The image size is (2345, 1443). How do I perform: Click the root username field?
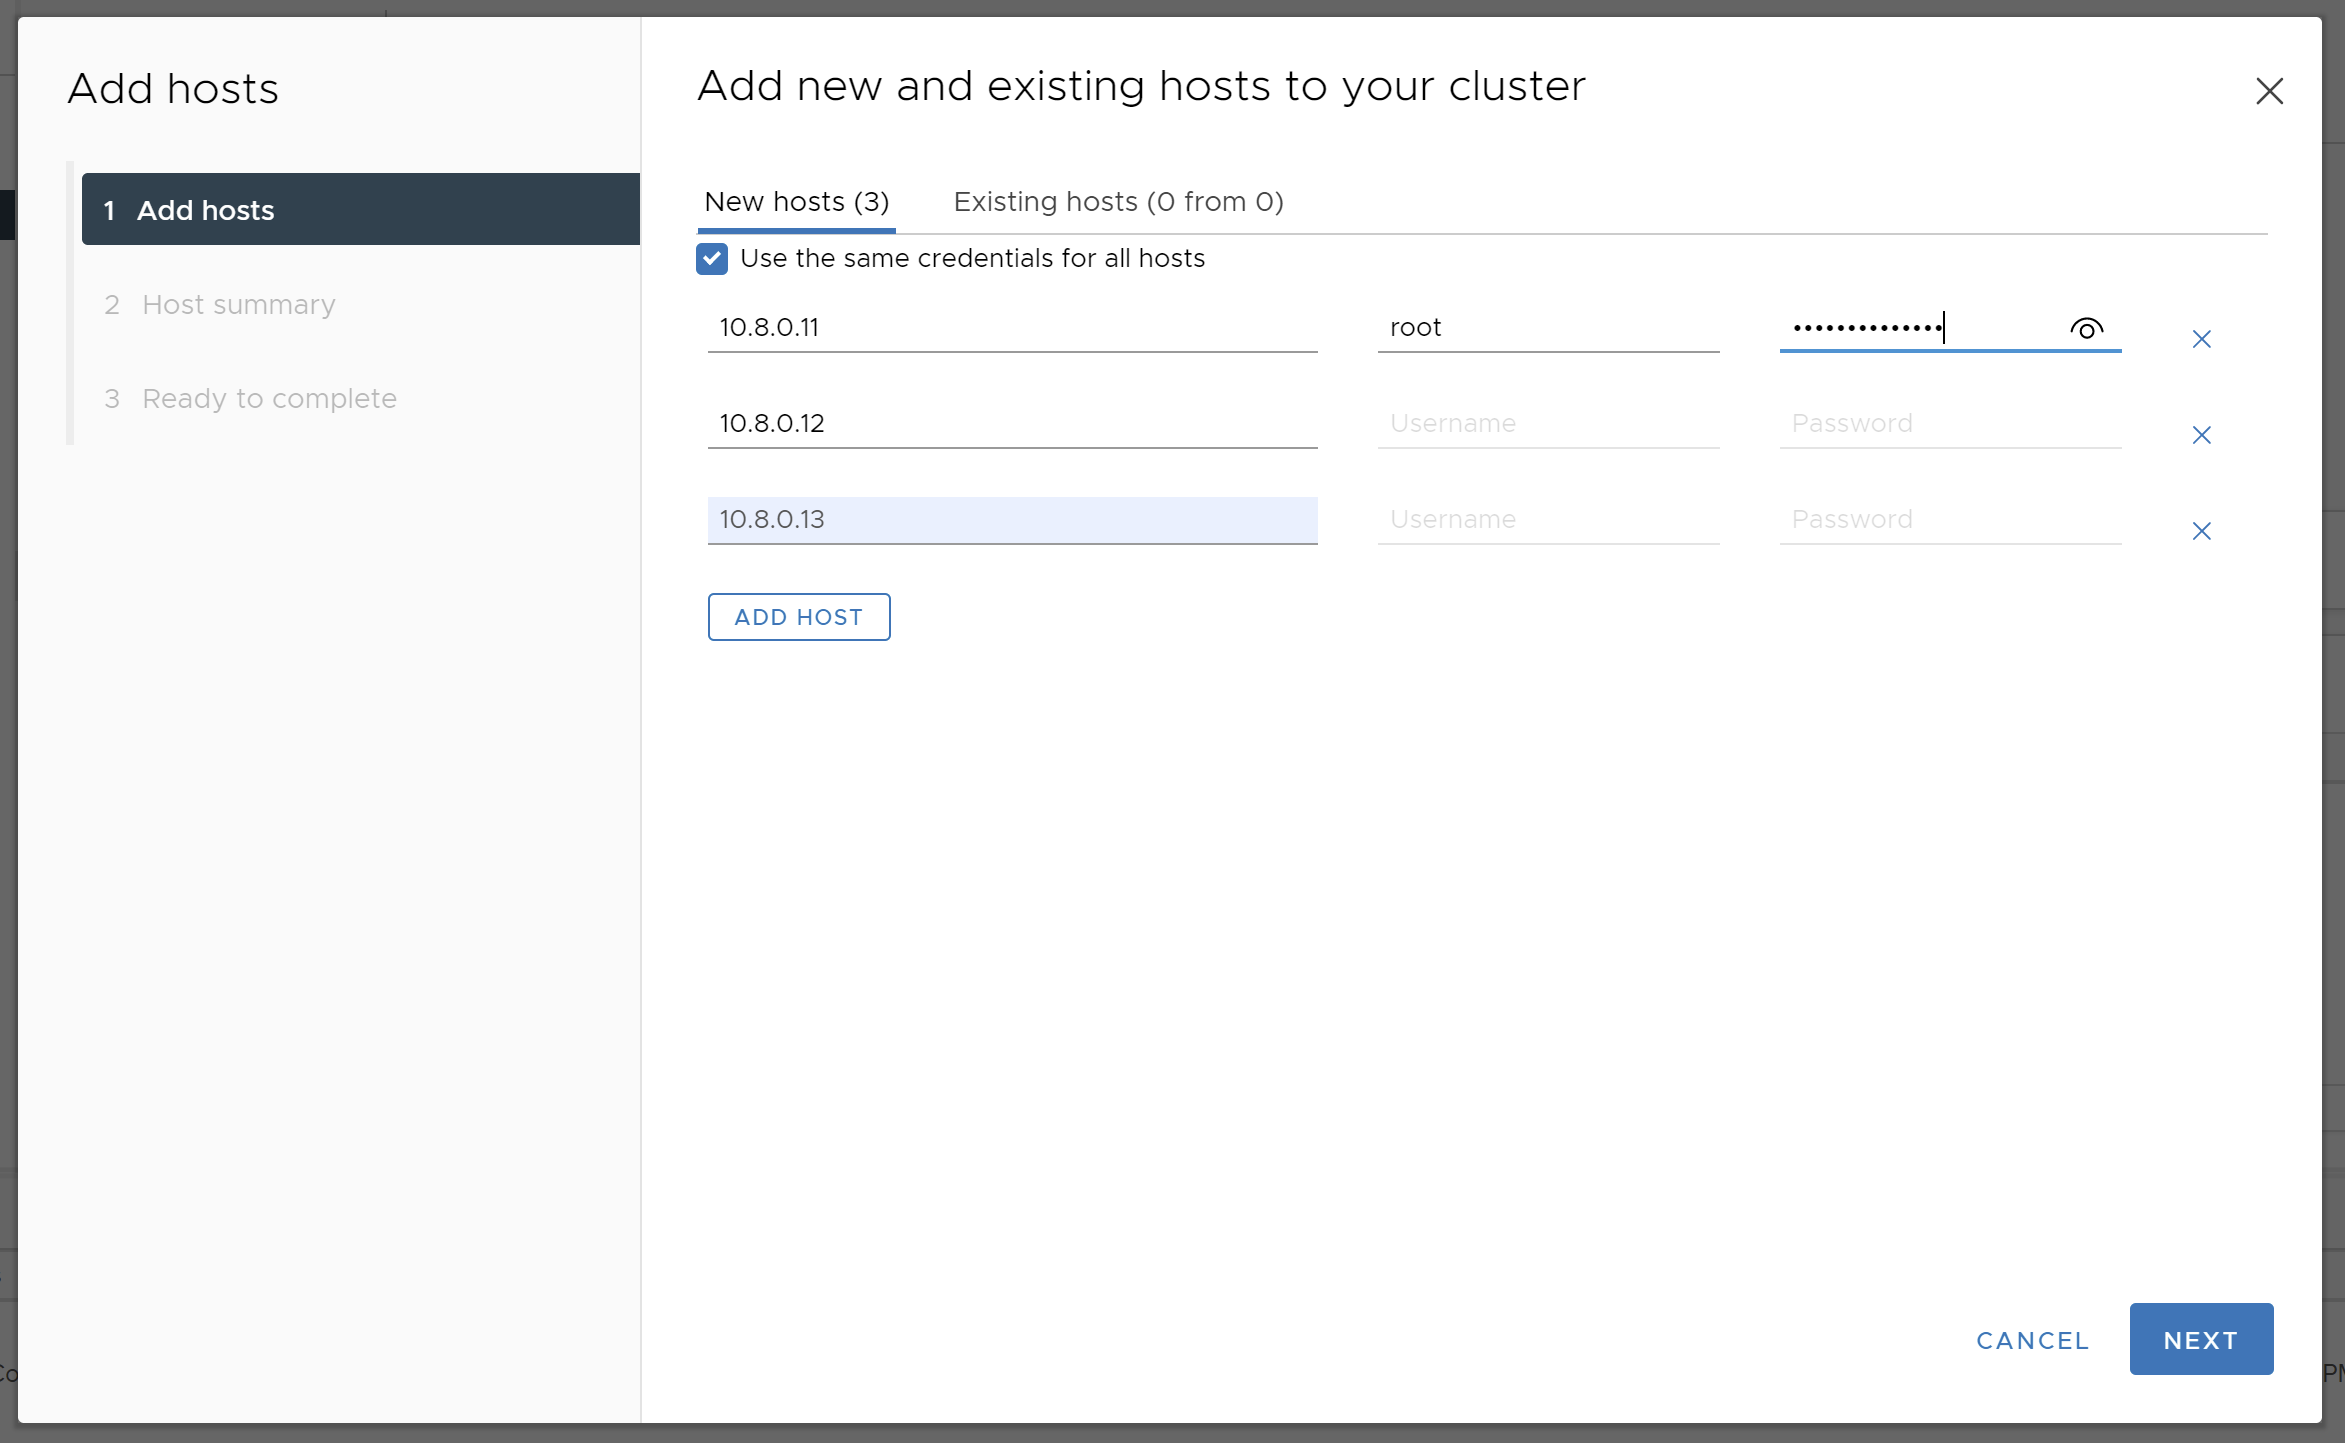click(x=1547, y=328)
